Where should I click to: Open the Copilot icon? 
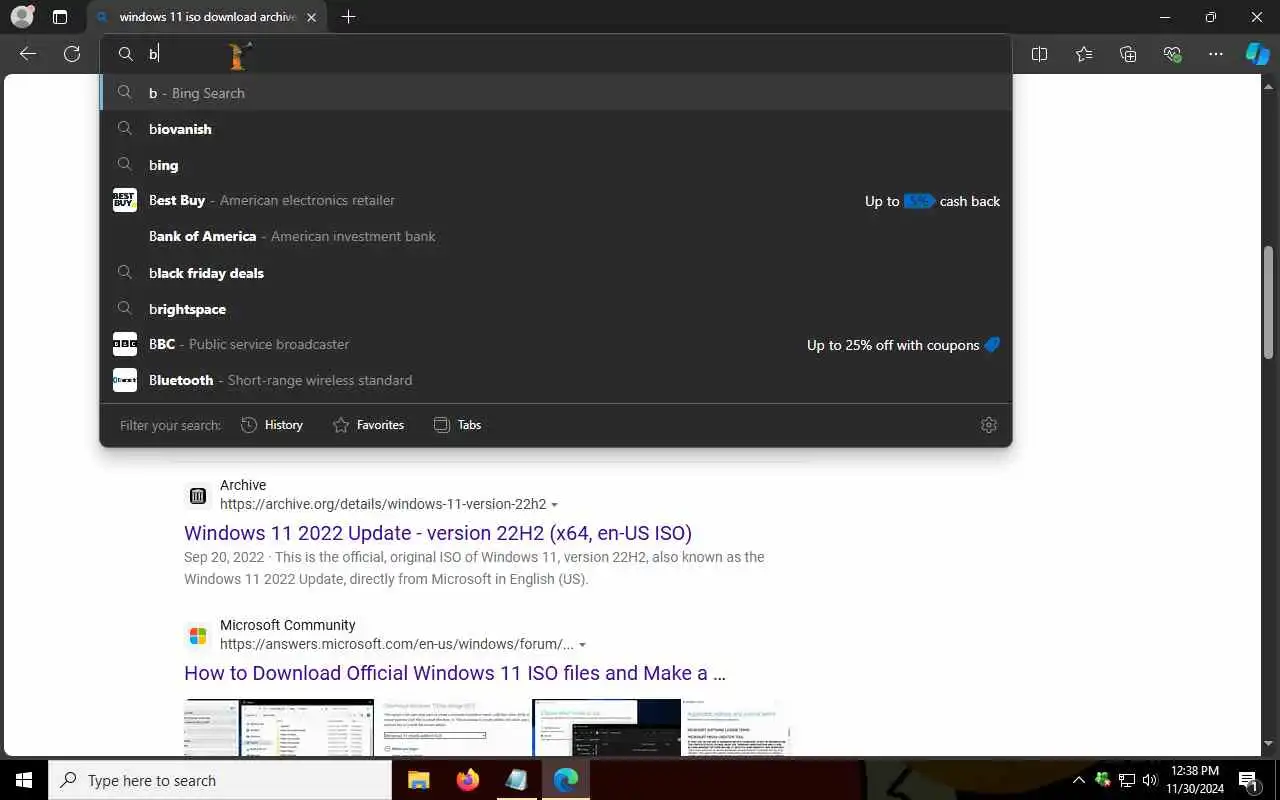tap(1257, 54)
